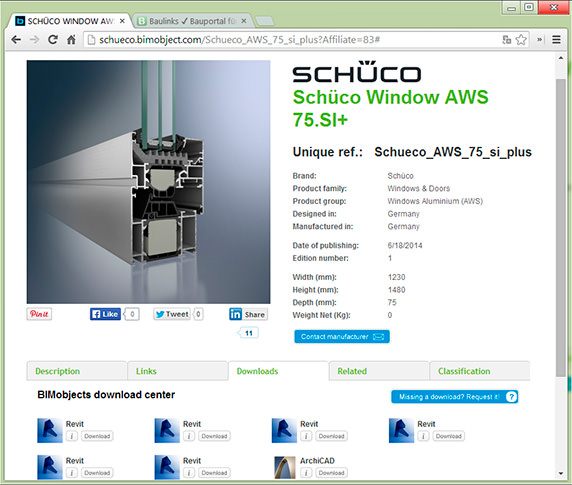
Task: Download the third Revit file in top row
Action: click(x=331, y=436)
